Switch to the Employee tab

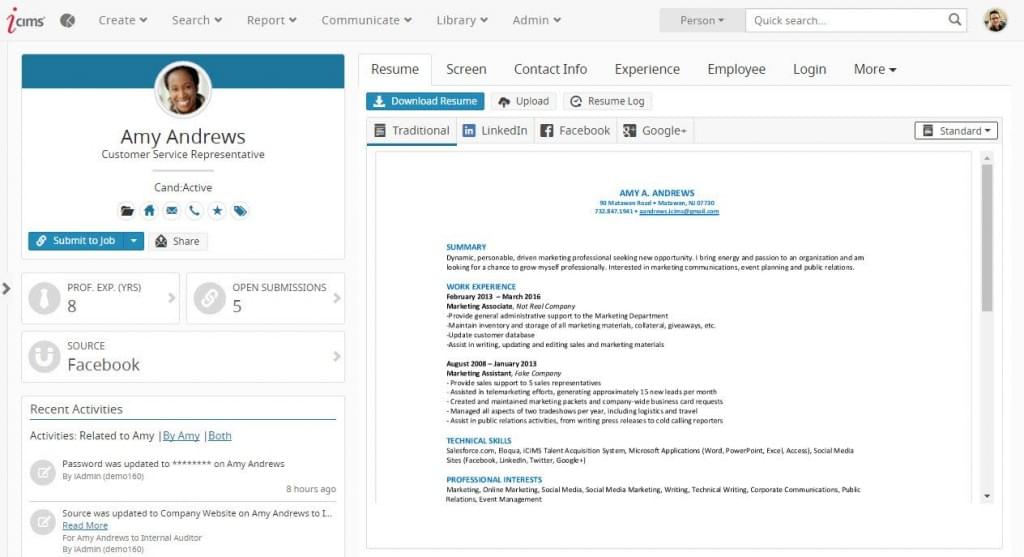[736, 69]
